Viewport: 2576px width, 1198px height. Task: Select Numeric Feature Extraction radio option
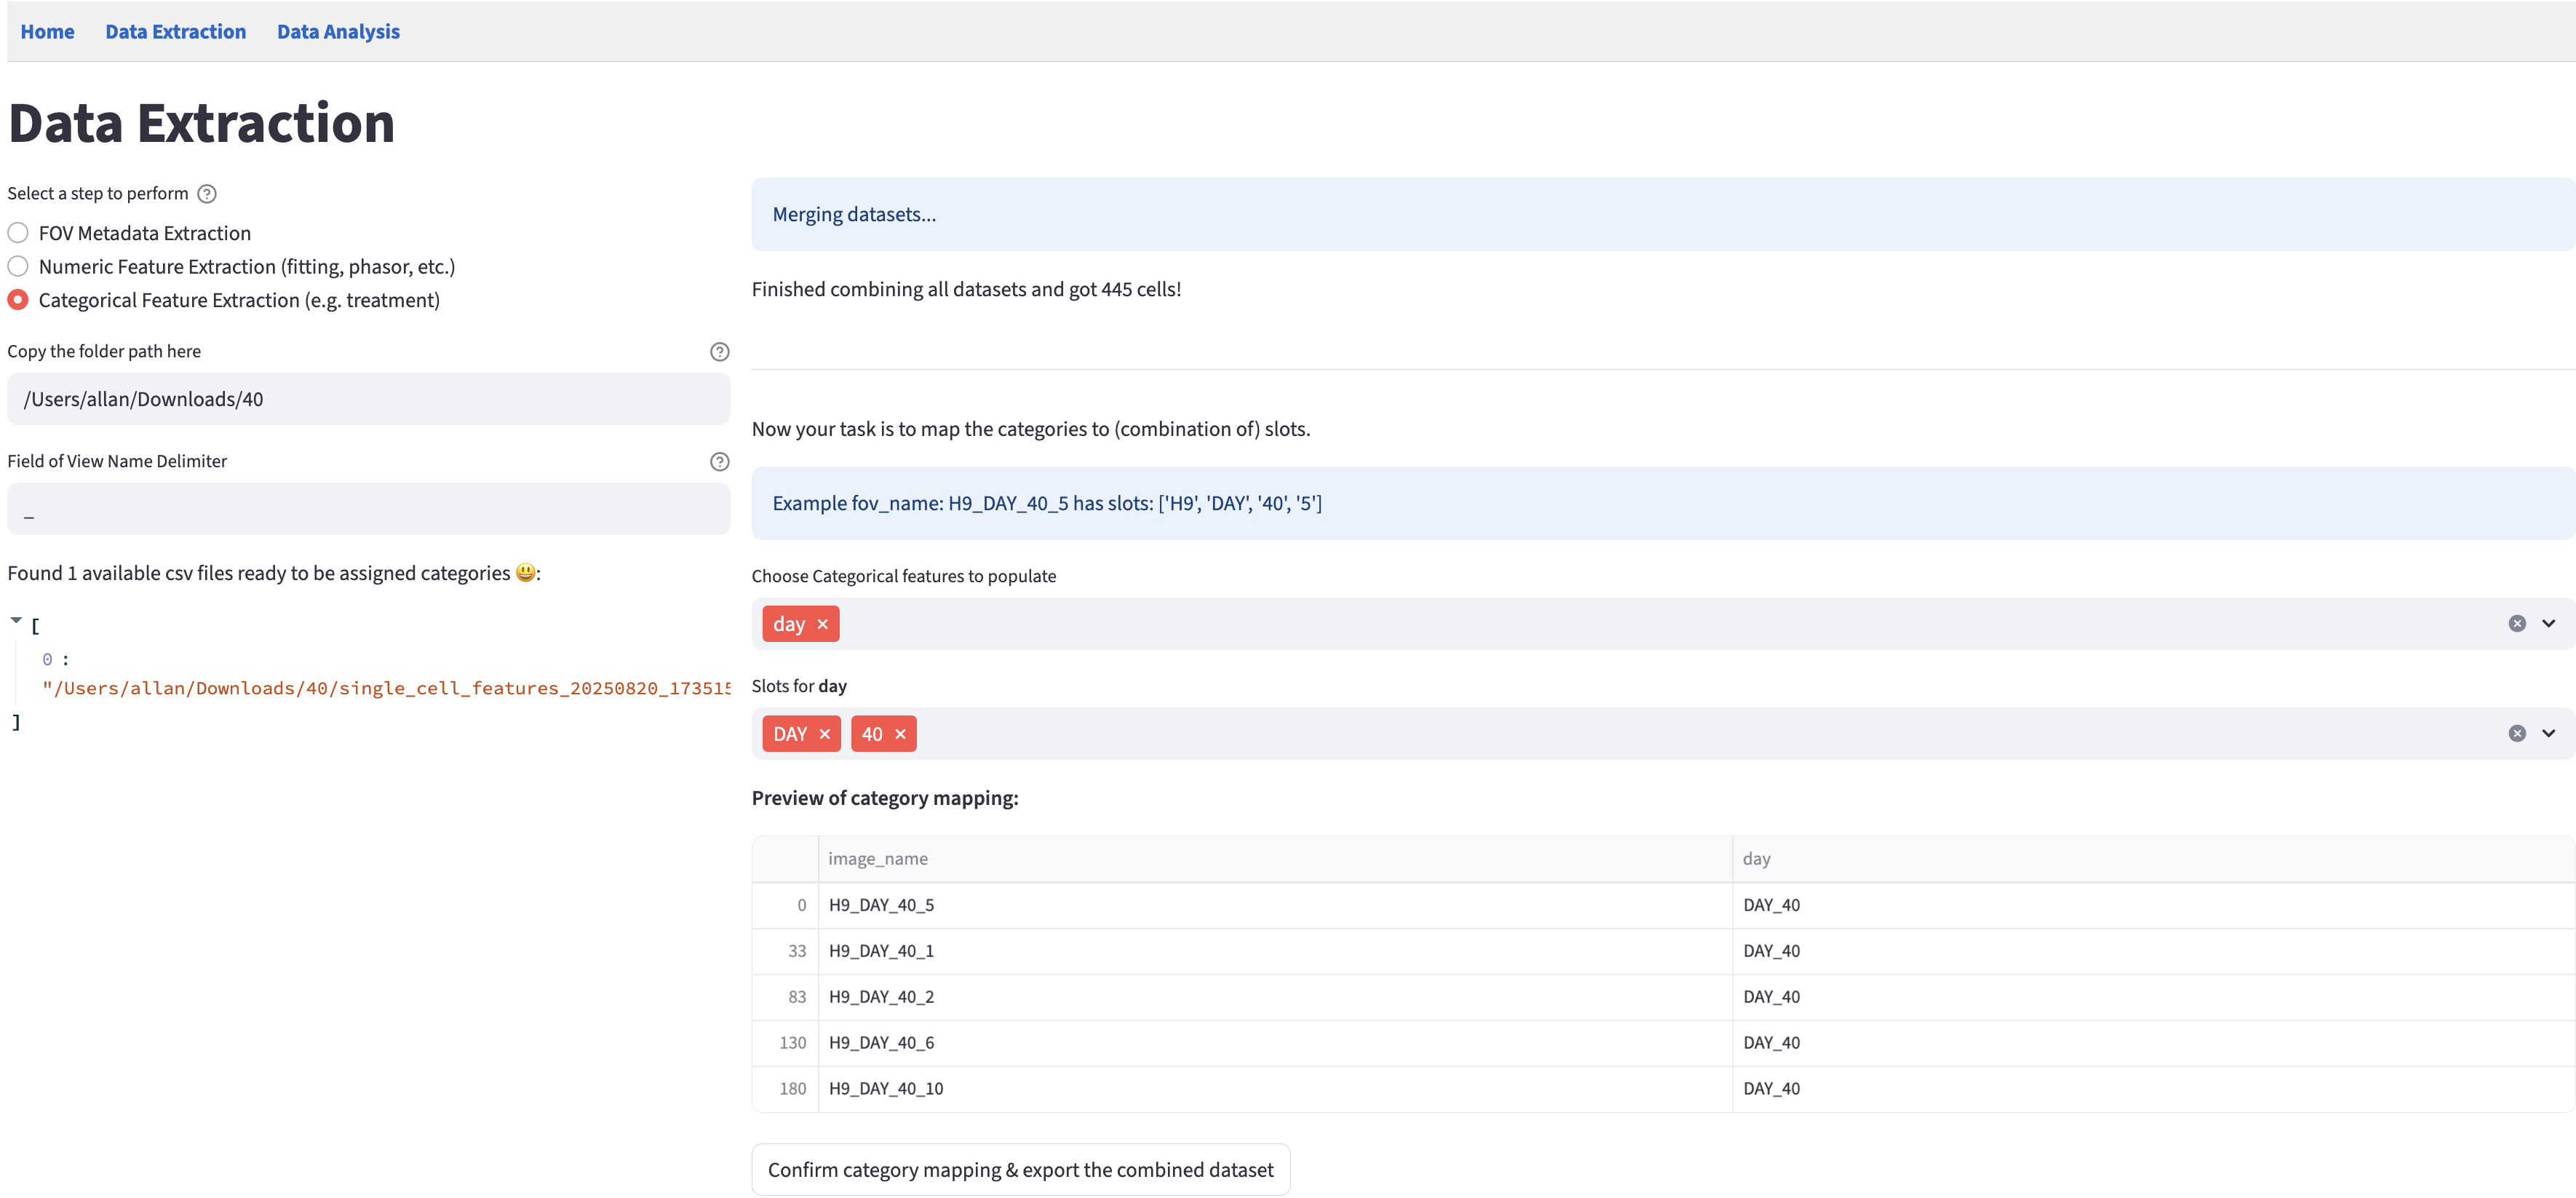18,267
